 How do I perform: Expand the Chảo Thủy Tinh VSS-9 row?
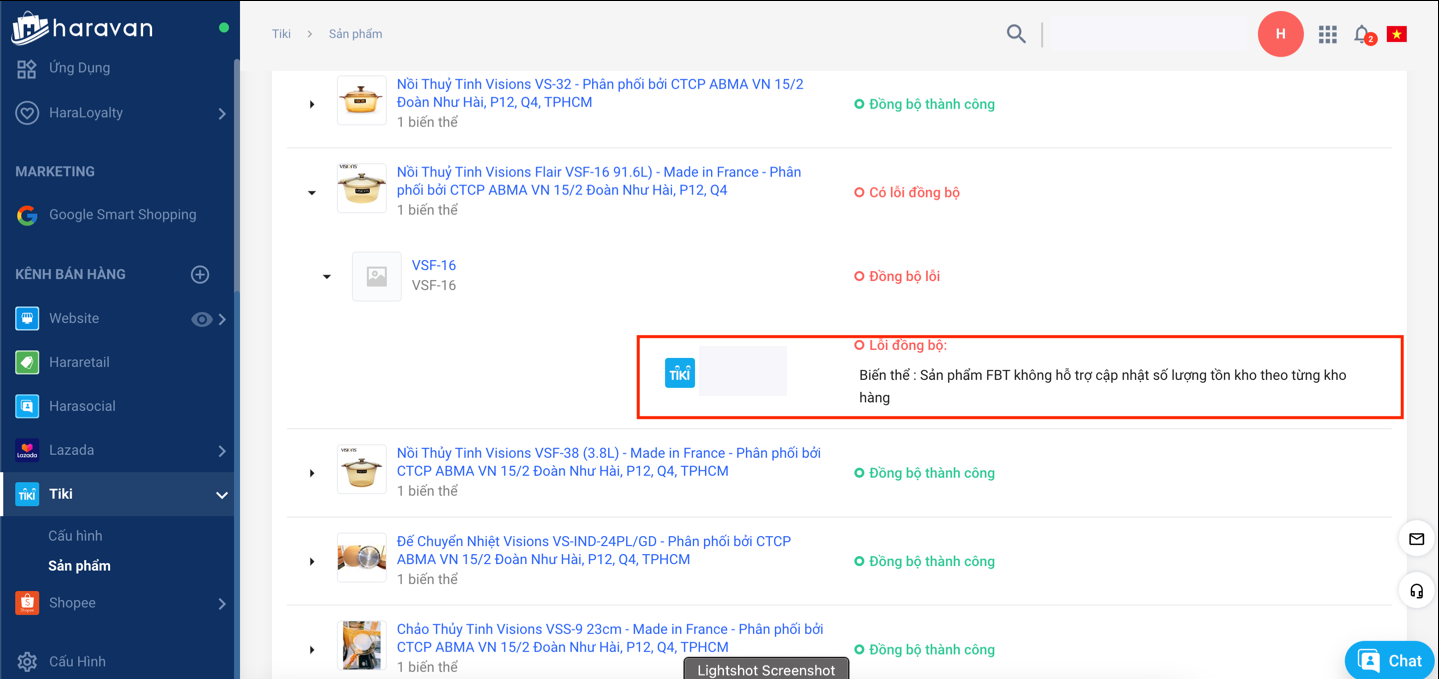point(312,649)
